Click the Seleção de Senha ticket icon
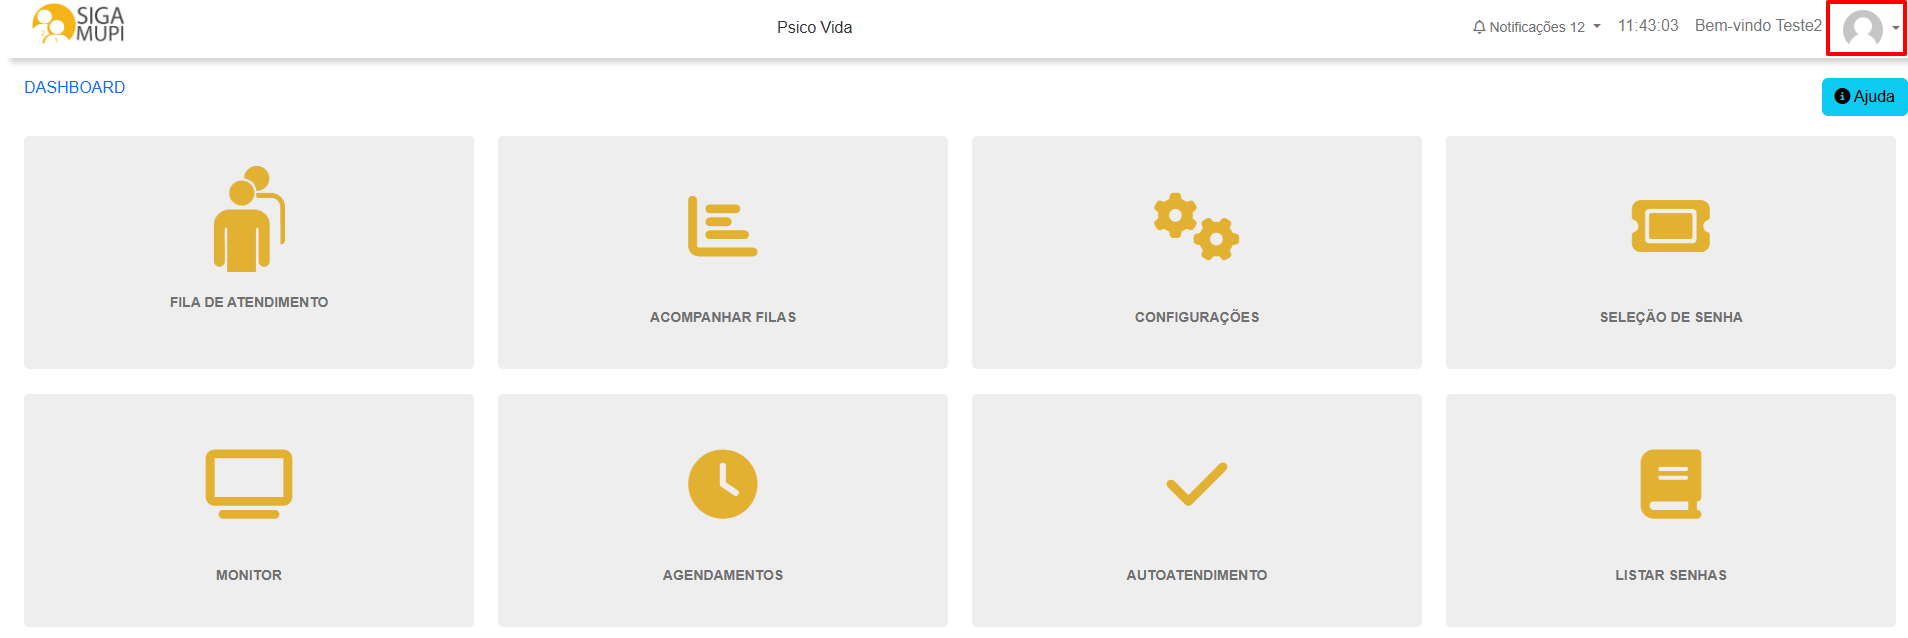The height and width of the screenshot is (638, 1908). coord(1670,225)
